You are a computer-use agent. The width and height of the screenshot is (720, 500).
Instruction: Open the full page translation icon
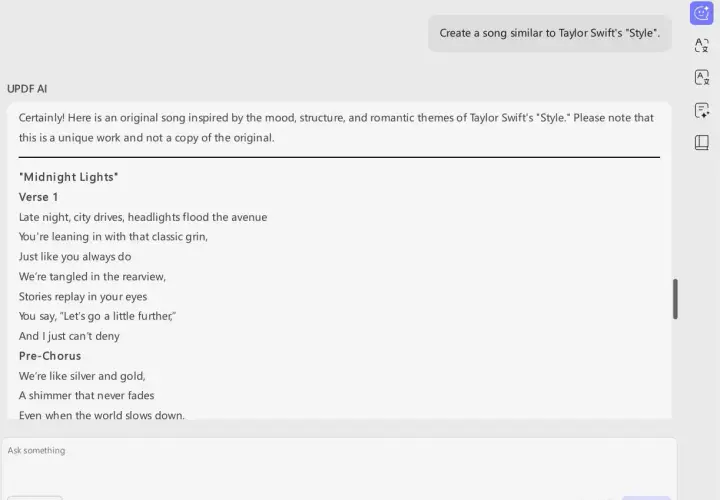[x=701, y=77]
